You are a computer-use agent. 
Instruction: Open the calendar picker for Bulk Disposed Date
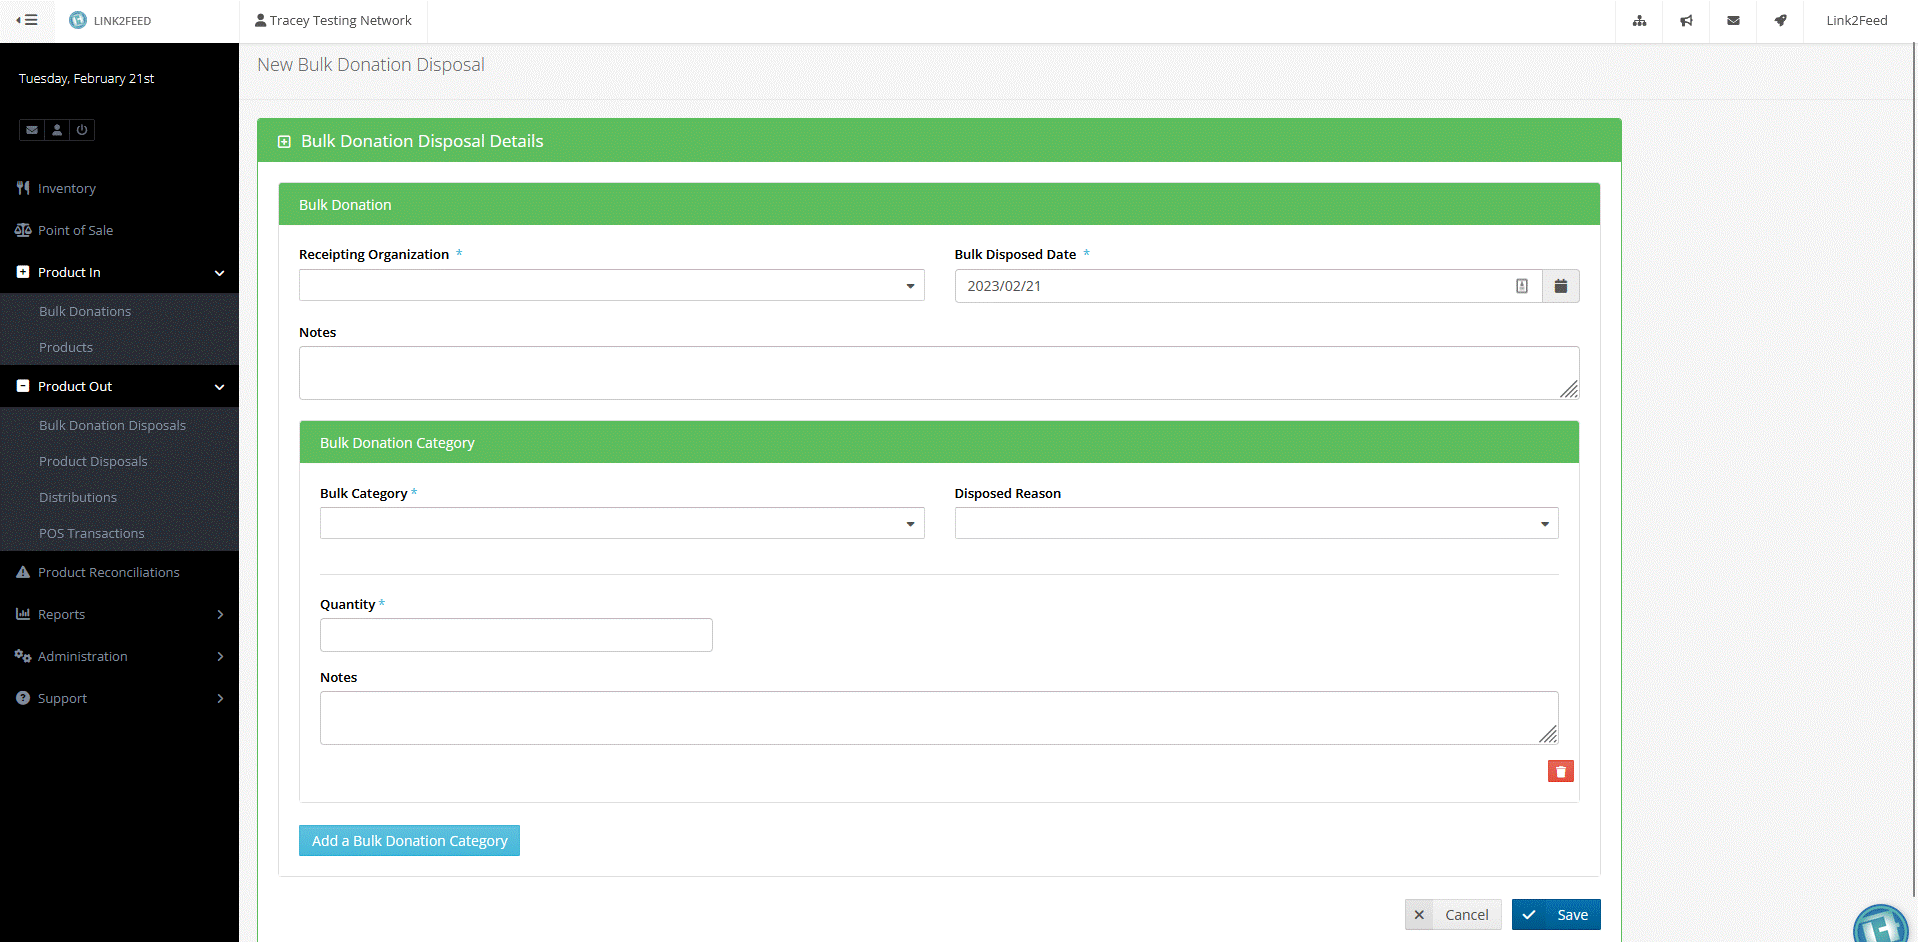(1560, 286)
